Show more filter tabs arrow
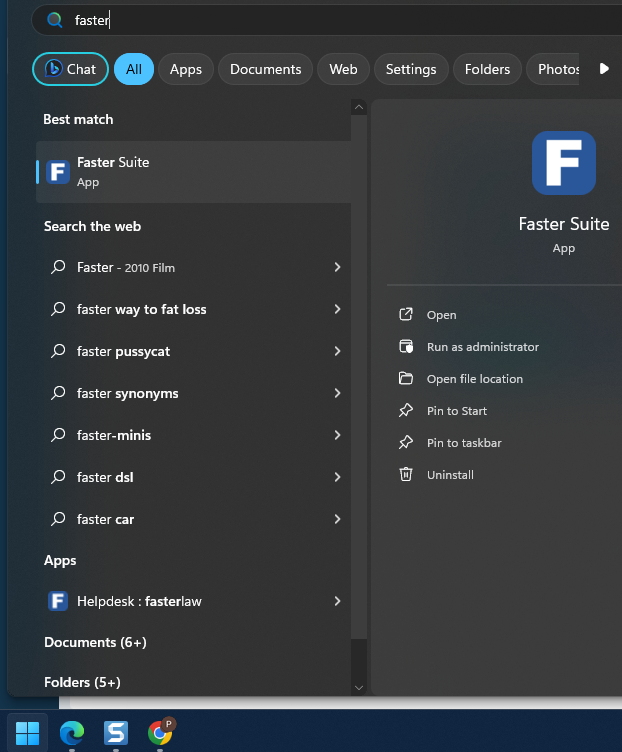622x752 pixels. [604, 69]
